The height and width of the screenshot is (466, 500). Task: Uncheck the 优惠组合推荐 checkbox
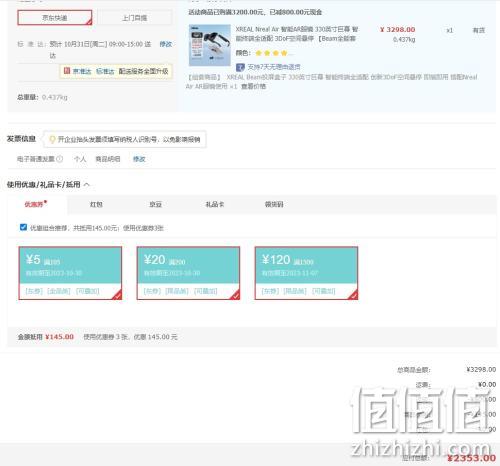(x=23, y=227)
